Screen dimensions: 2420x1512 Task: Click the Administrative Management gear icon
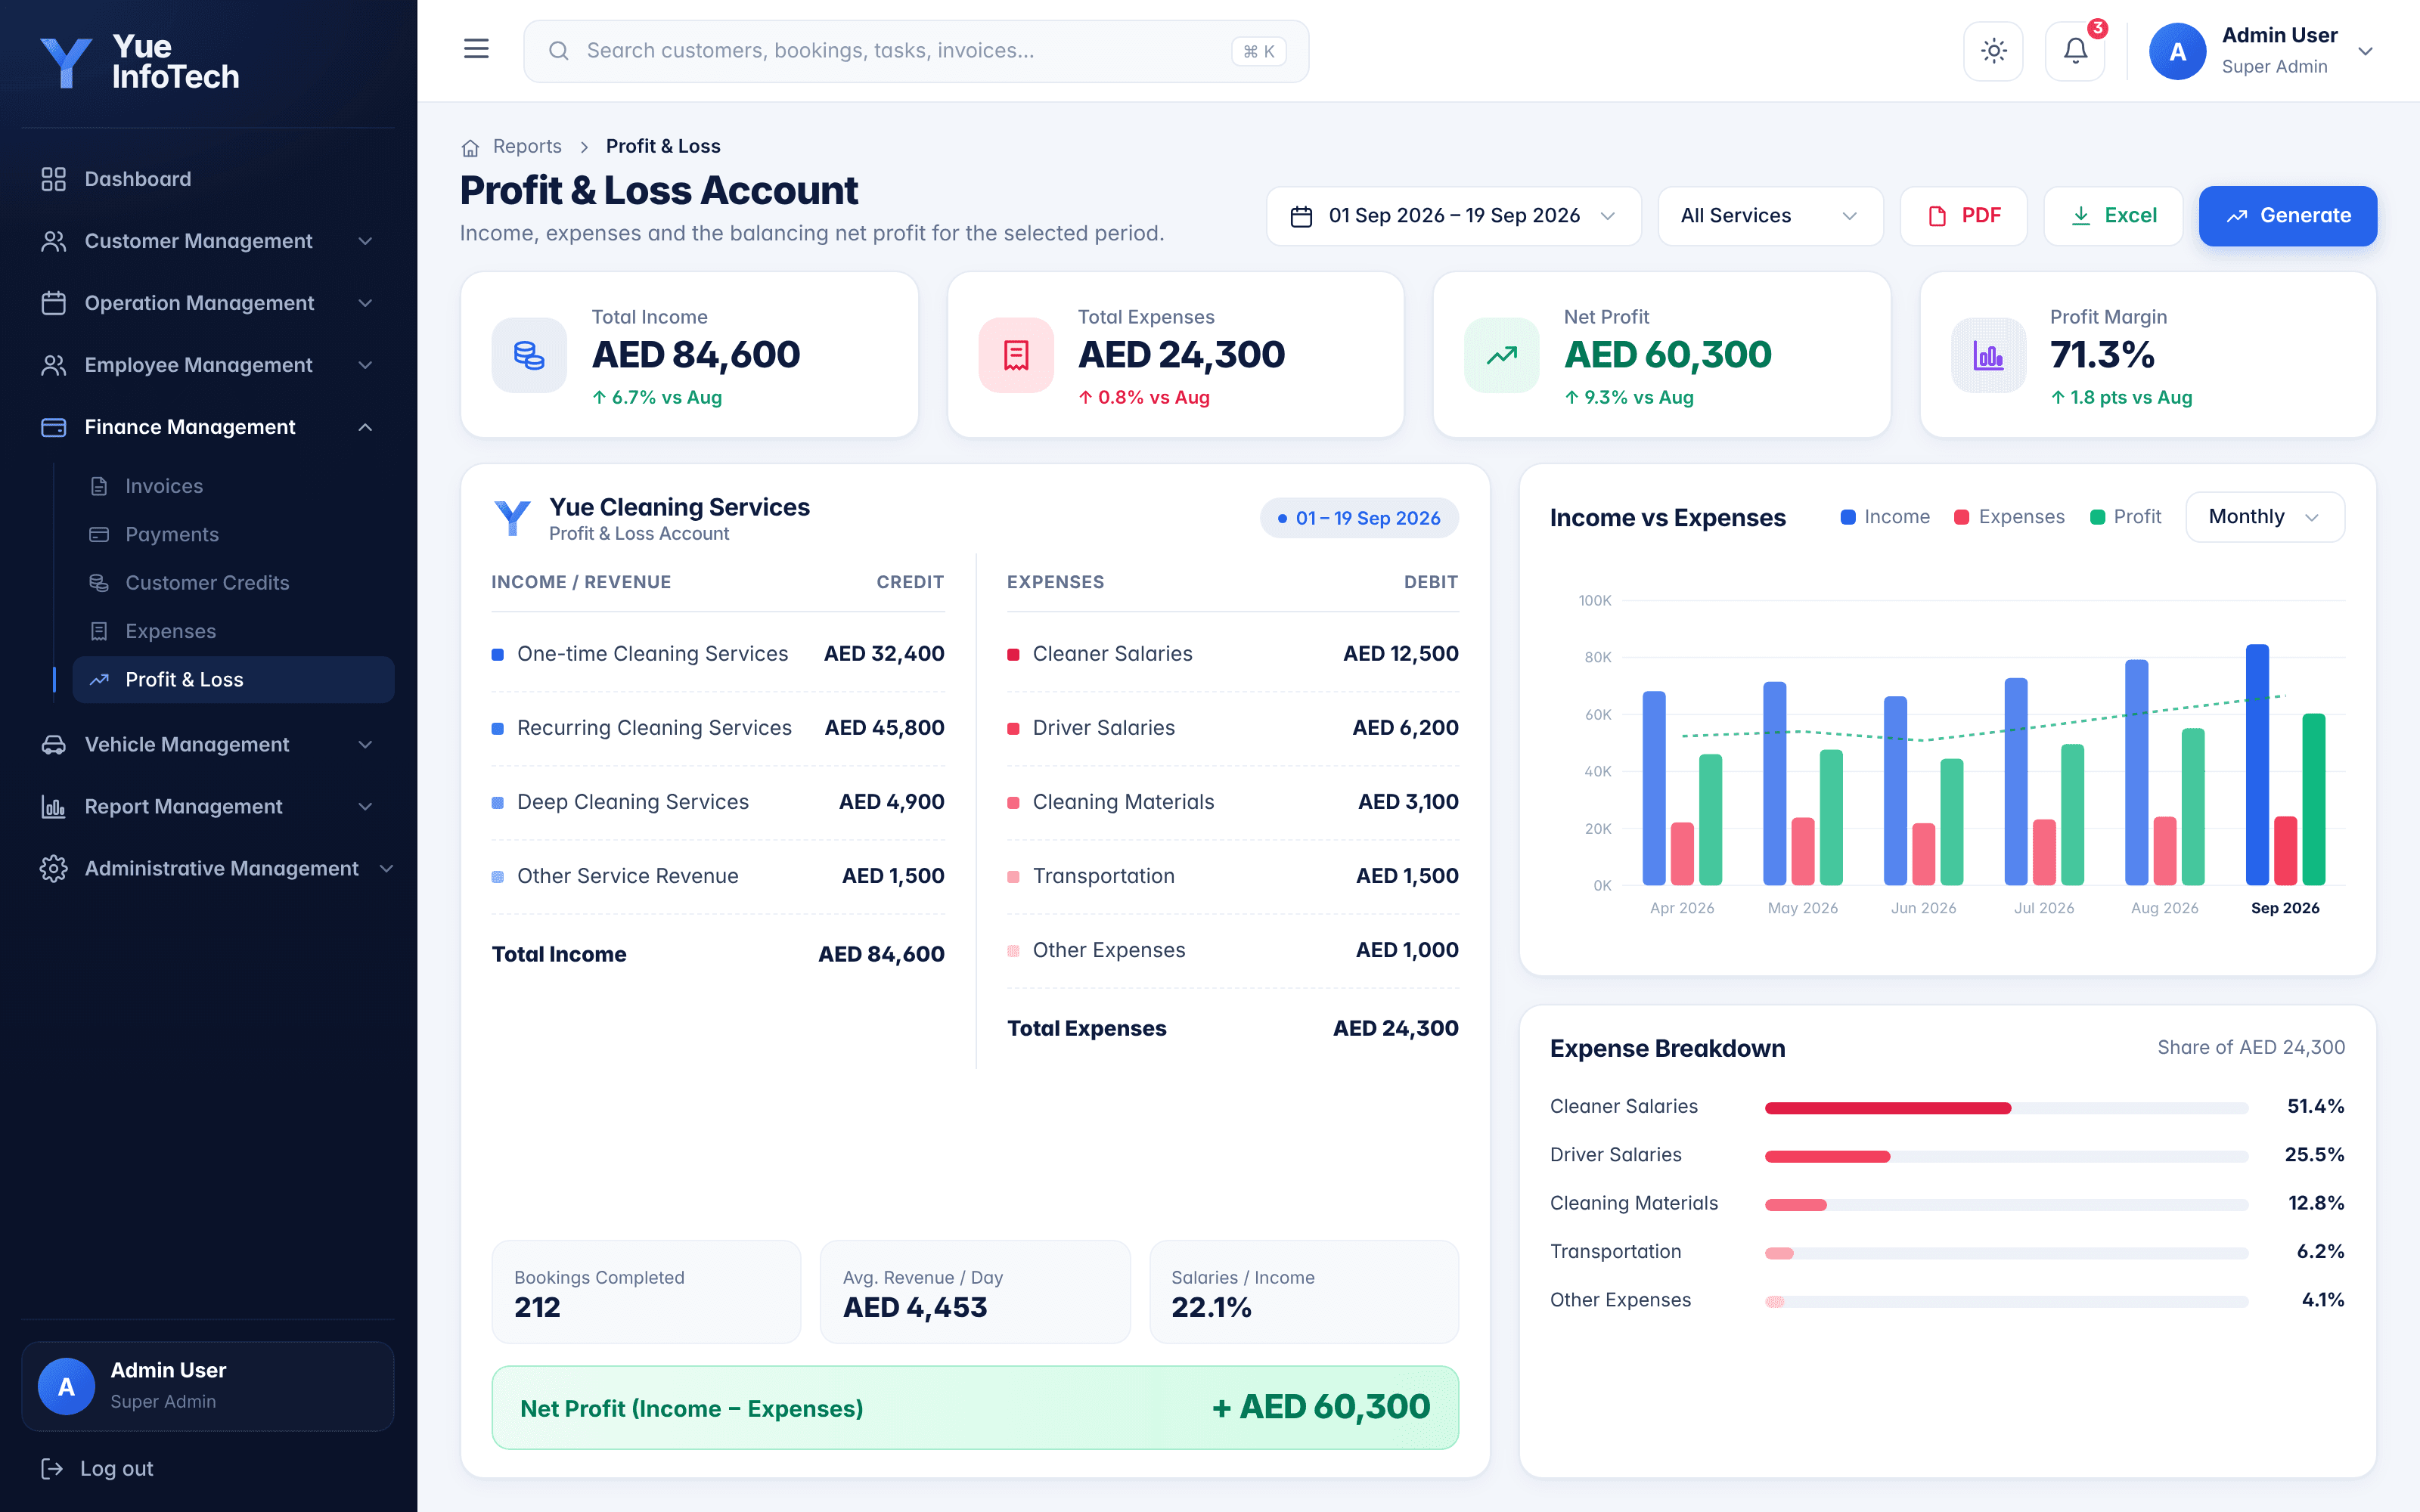pyautogui.click(x=53, y=869)
